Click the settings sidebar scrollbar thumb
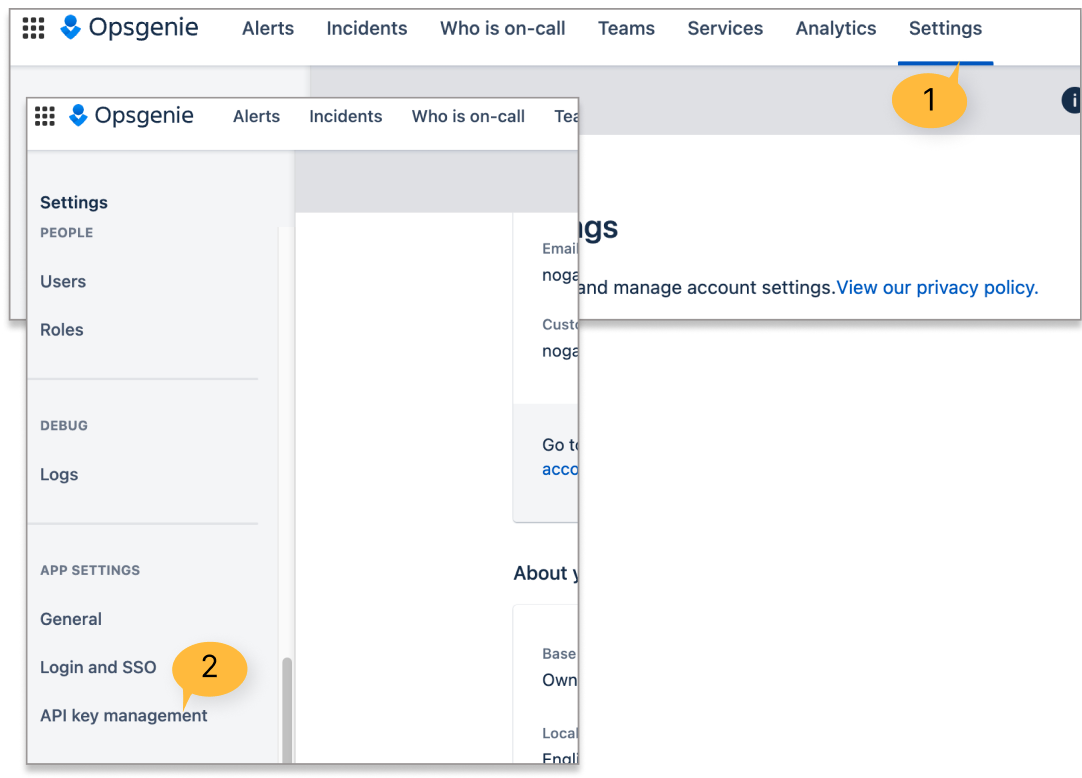The image size is (1082, 778). pos(287,710)
